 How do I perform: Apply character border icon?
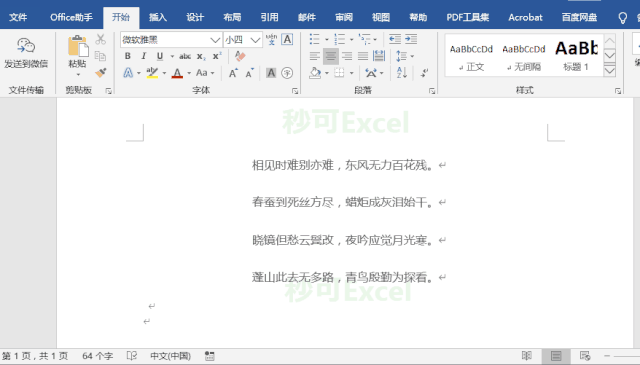click(x=287, y=40)
